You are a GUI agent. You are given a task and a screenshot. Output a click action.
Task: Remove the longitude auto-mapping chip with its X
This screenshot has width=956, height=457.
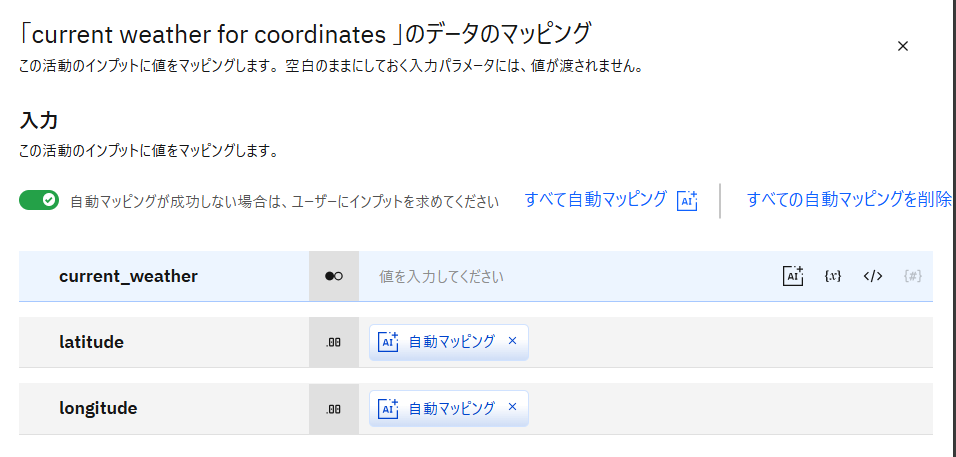click(x=513, y=407)
